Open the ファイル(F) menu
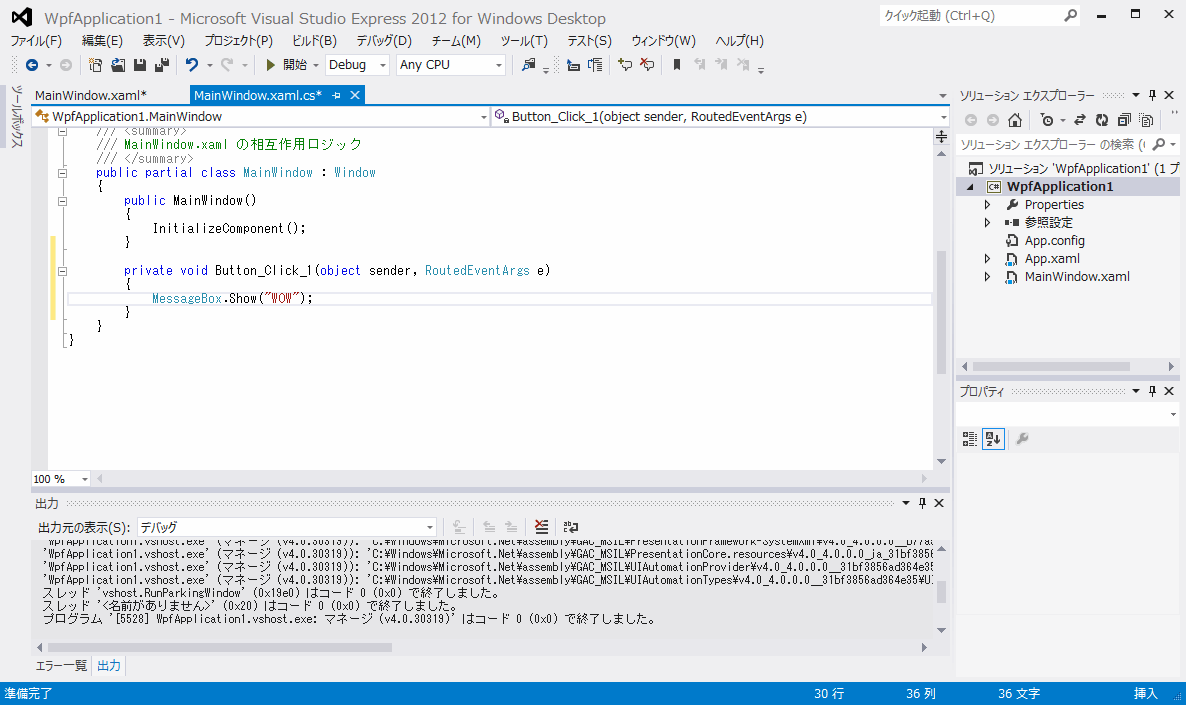 pyautogui.click(x=36, y=41)
